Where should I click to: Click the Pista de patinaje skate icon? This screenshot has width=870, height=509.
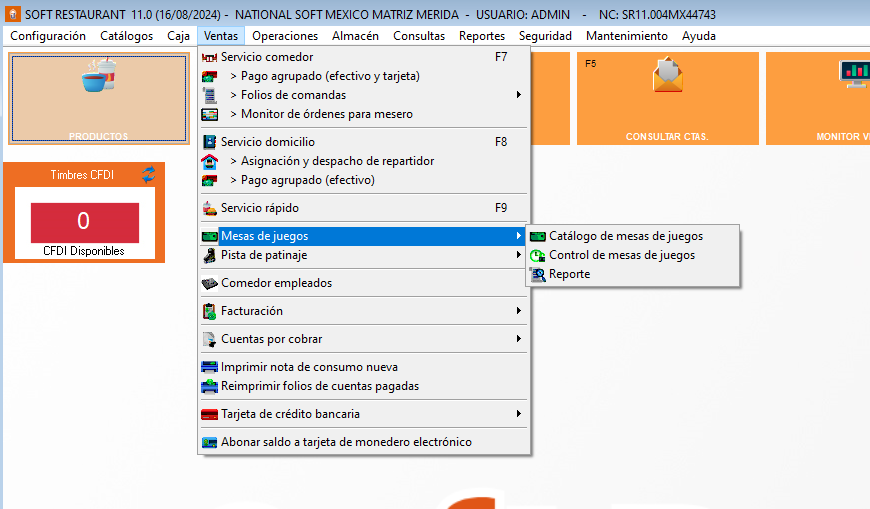coord(209,255)
